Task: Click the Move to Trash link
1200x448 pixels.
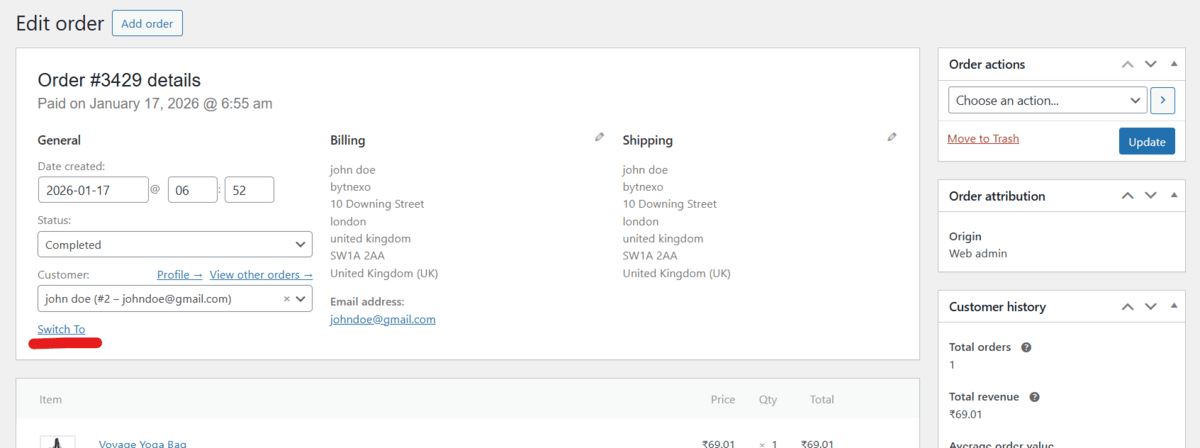Action: pyautogui.click(x=983, y=139)
